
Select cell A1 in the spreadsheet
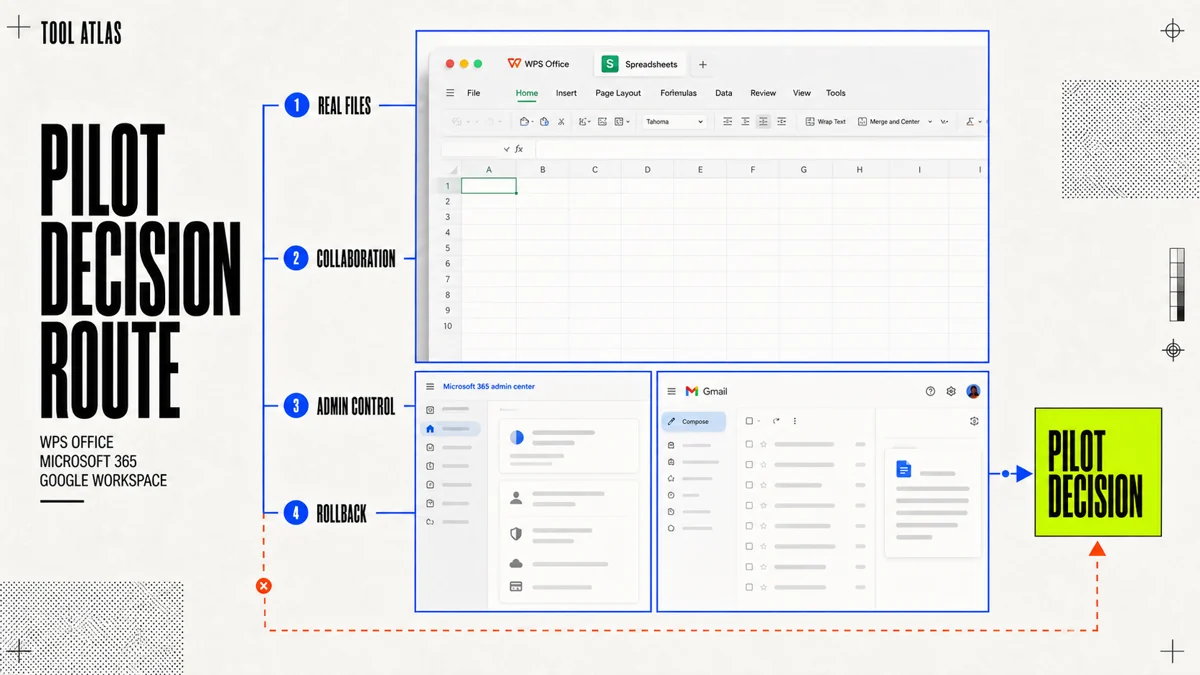pos(489,186)
